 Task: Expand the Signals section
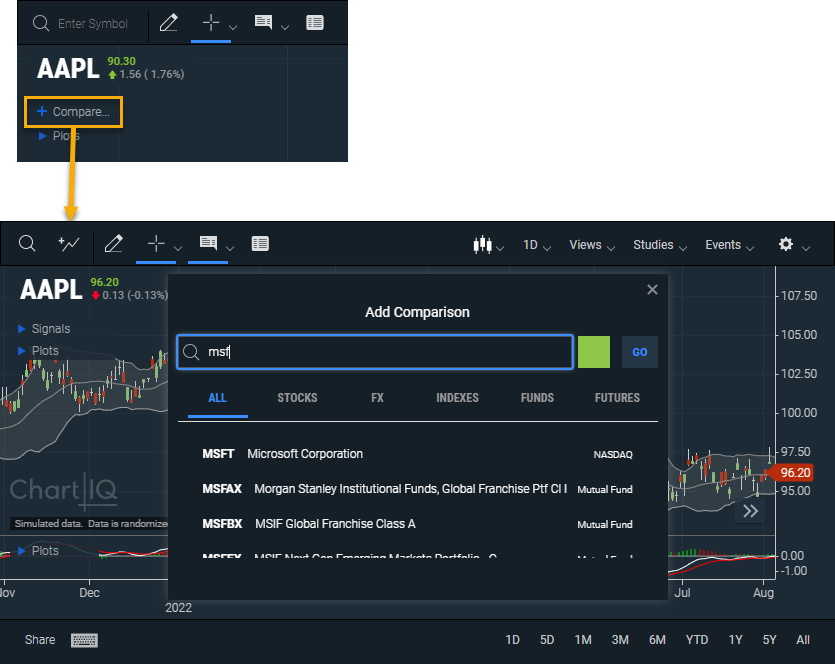pos(44,329)
